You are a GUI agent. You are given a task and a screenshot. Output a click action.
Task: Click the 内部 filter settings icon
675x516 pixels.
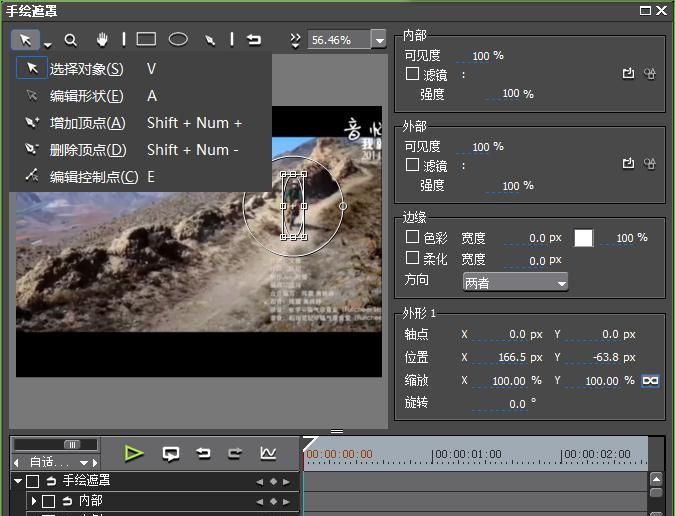click(x=650, y=74)
